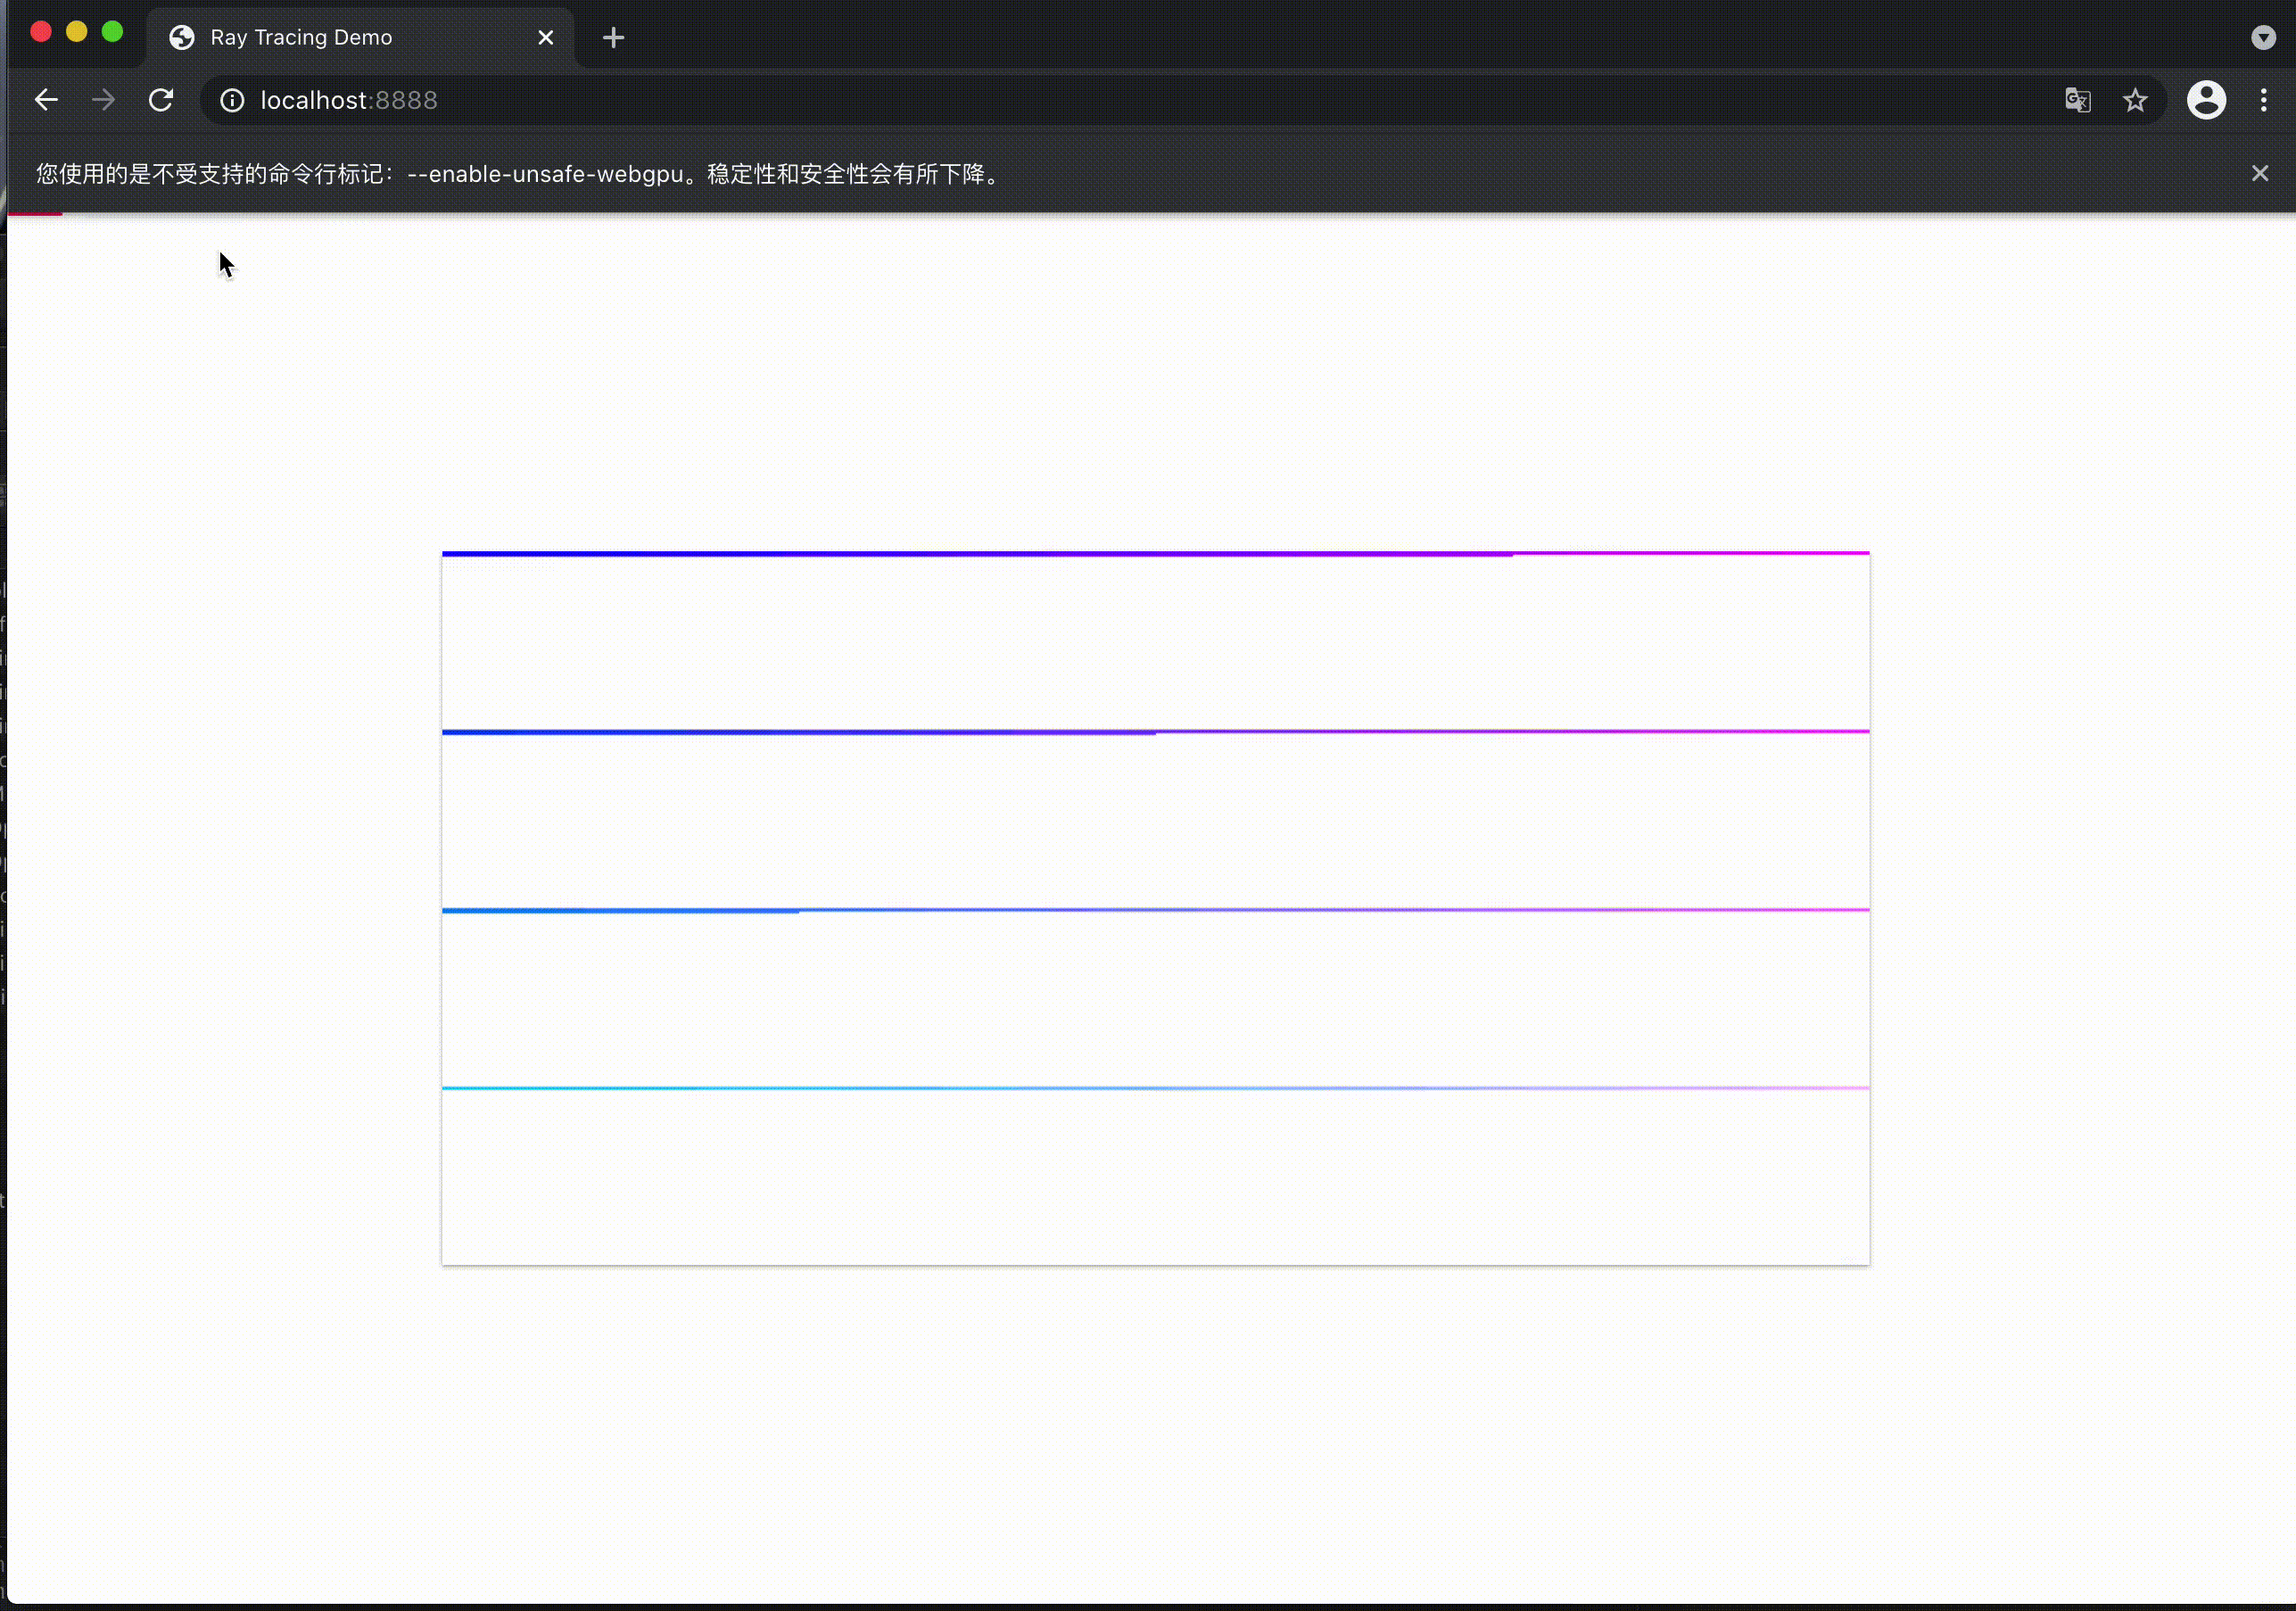Click the green fullscreen window button
Viewport: 2296px width, 1611px height.
(x=113, y=32)
